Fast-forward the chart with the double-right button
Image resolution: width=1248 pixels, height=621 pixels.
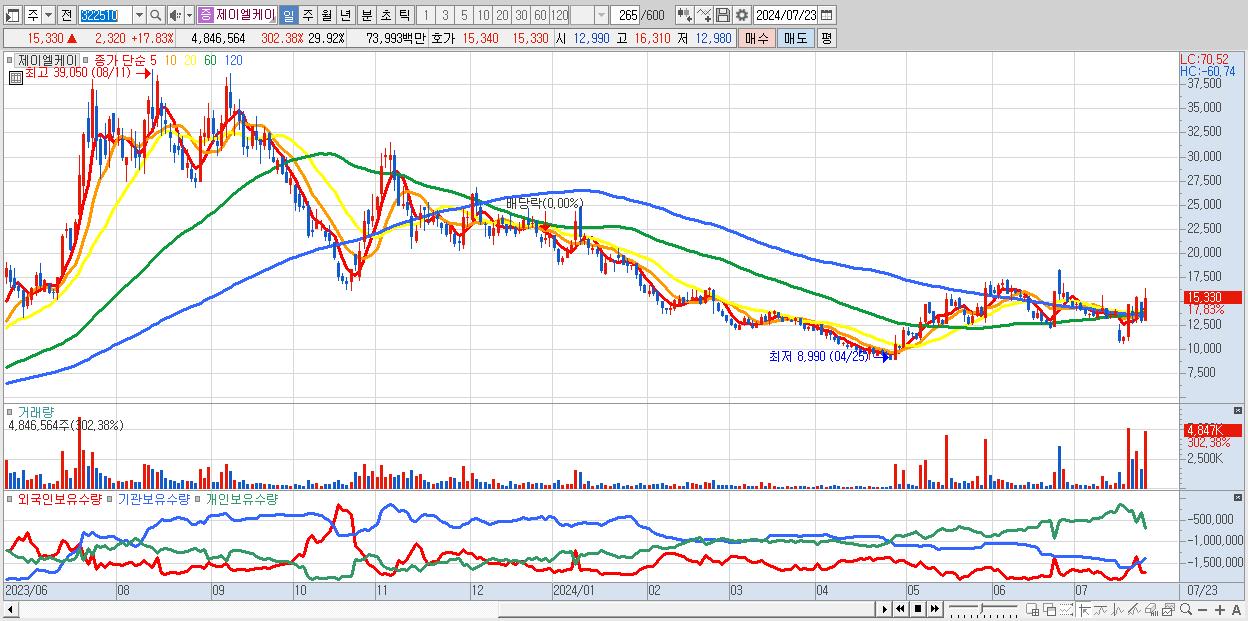point(934,609)
